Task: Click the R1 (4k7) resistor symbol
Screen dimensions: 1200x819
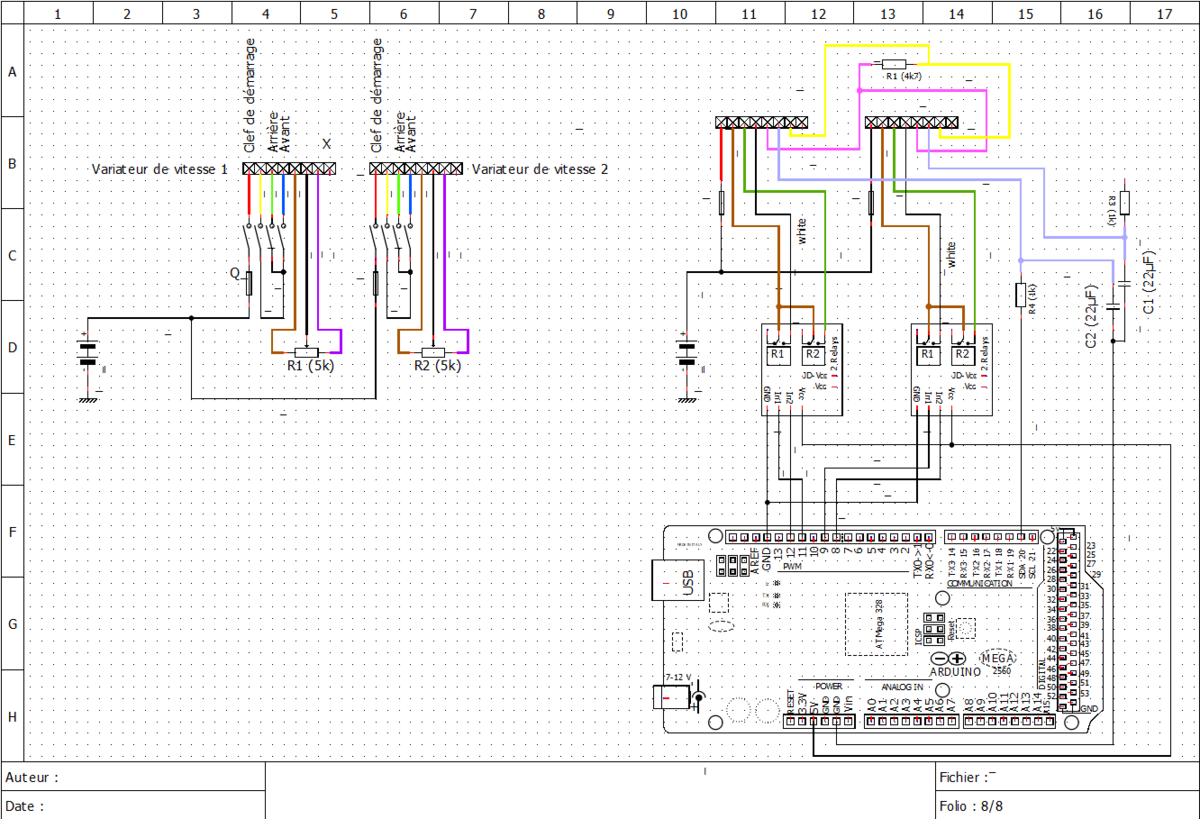Action: tap(894, 62)
